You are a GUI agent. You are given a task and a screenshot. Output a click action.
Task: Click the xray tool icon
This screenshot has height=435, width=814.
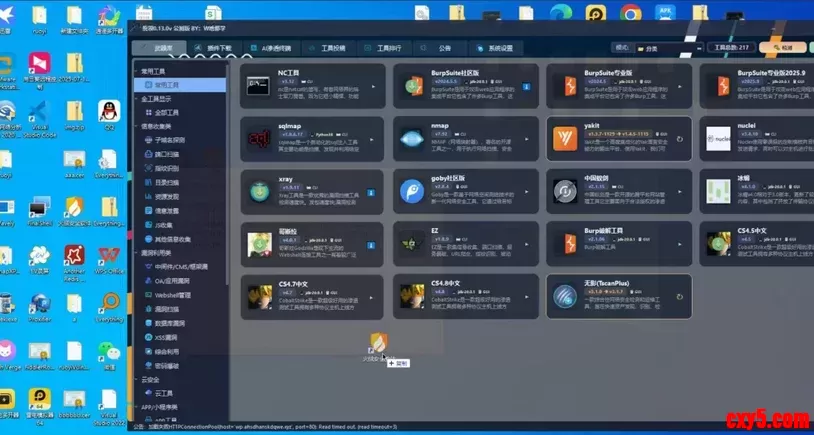pos(259,190)
